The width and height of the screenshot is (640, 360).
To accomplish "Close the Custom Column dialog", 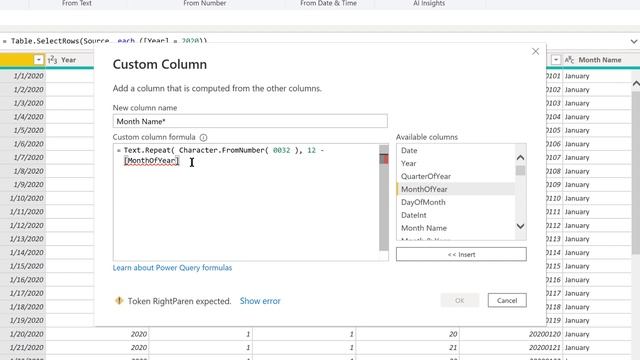I will (535, 51).
